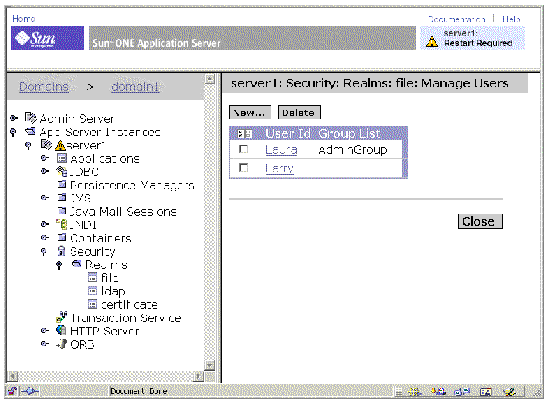Click the tree pane scroll left arrow
Screen dimensions: 549x404
(x=12, y=376)
